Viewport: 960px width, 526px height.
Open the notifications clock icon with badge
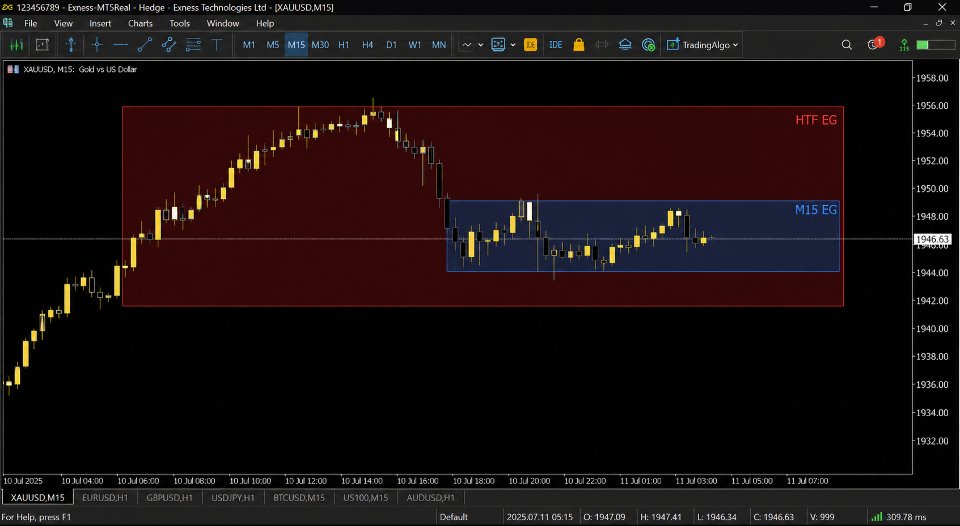pos(875,44)
